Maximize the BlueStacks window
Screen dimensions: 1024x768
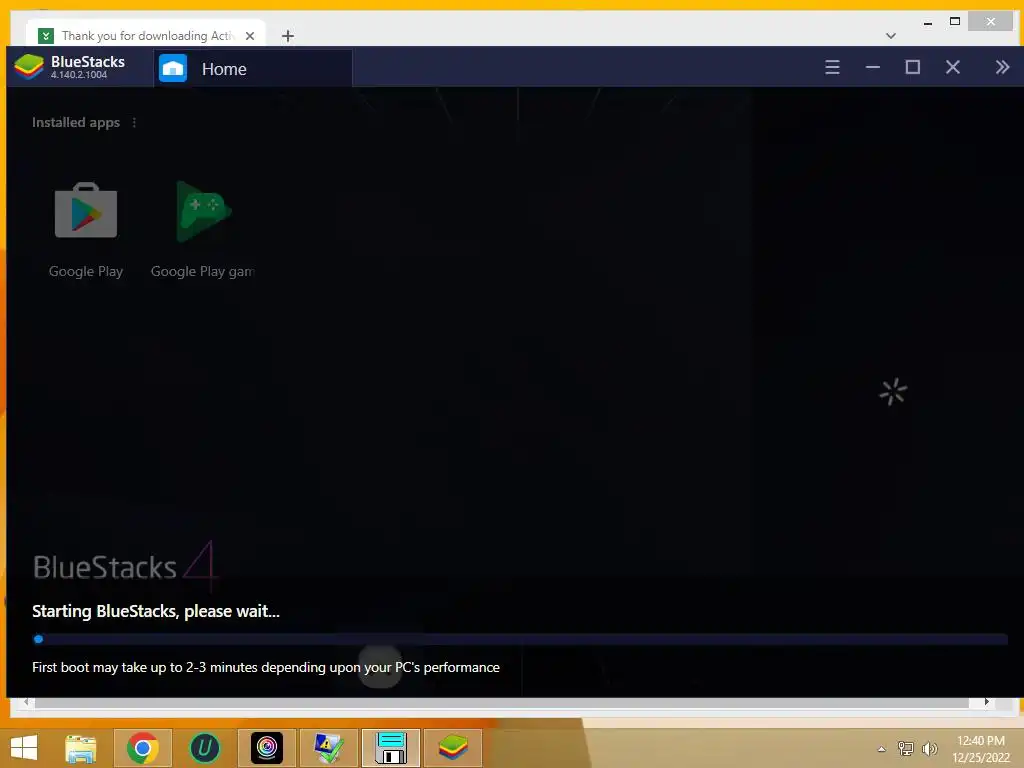tap(912, 67)
